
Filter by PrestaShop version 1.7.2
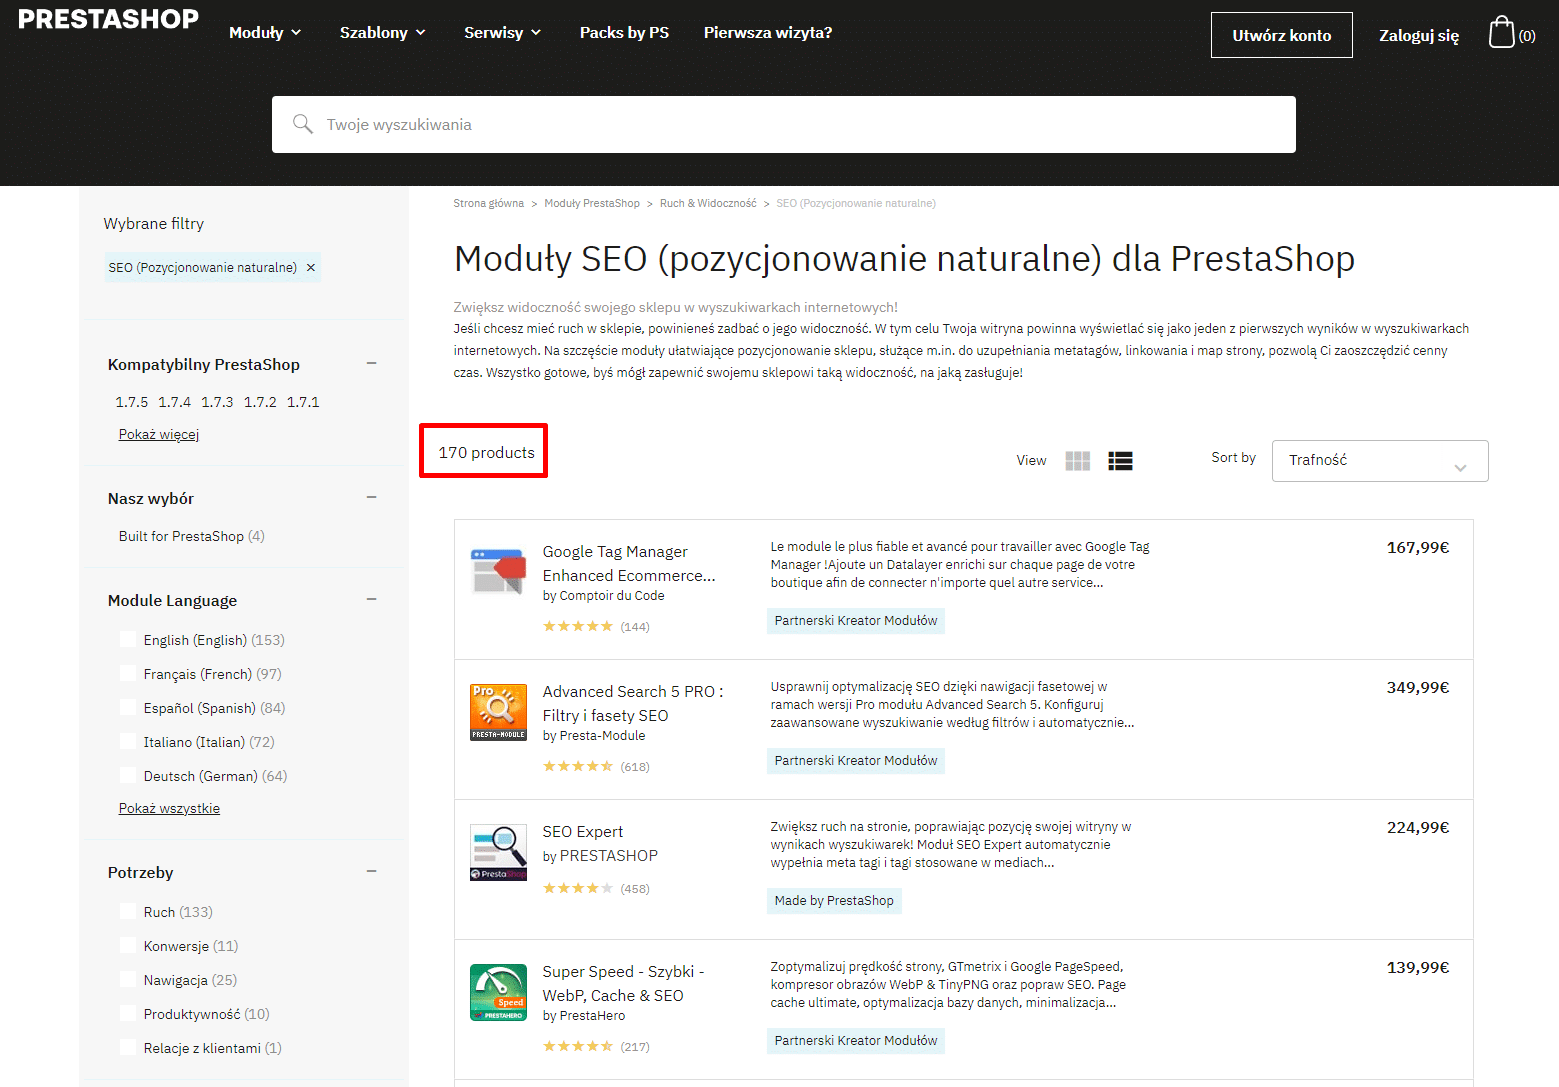[x=260, y=402]
